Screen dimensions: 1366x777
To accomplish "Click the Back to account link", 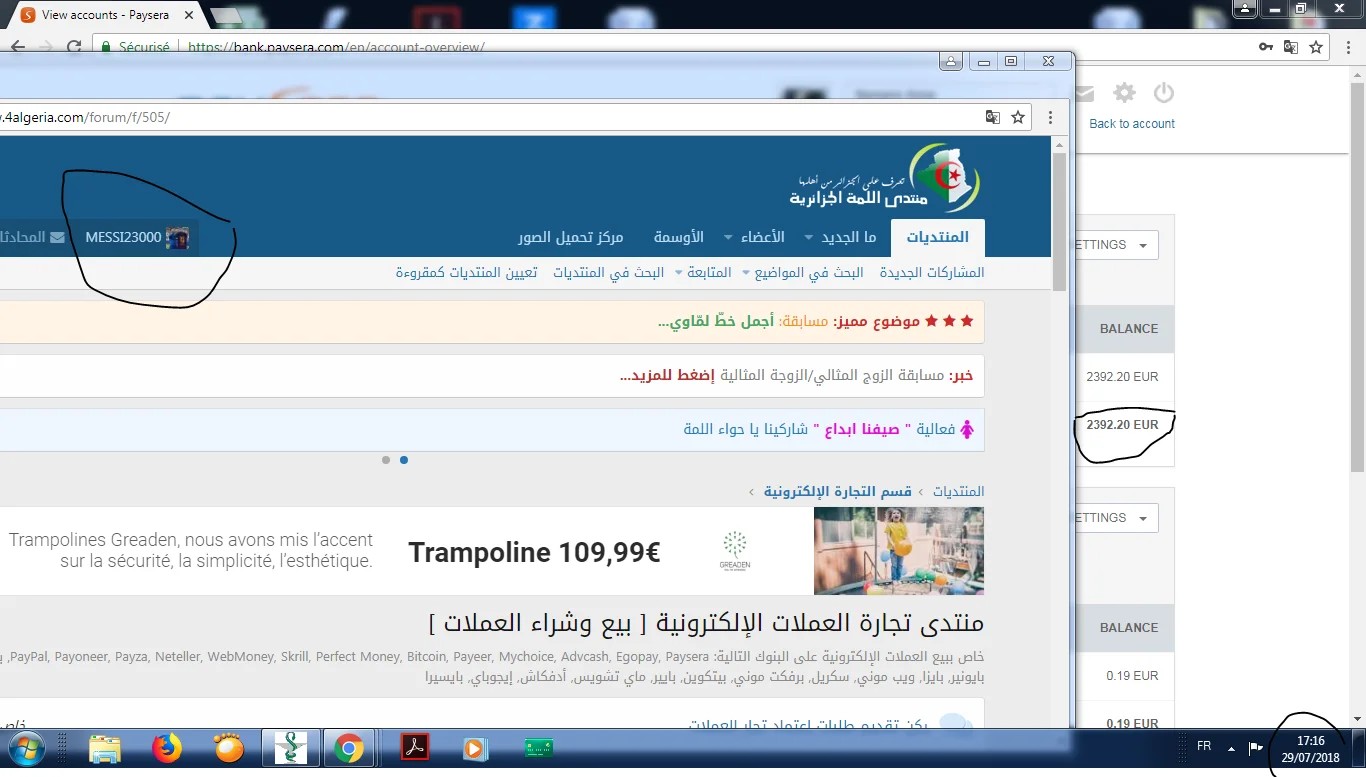I will (x=1132, y=124).
